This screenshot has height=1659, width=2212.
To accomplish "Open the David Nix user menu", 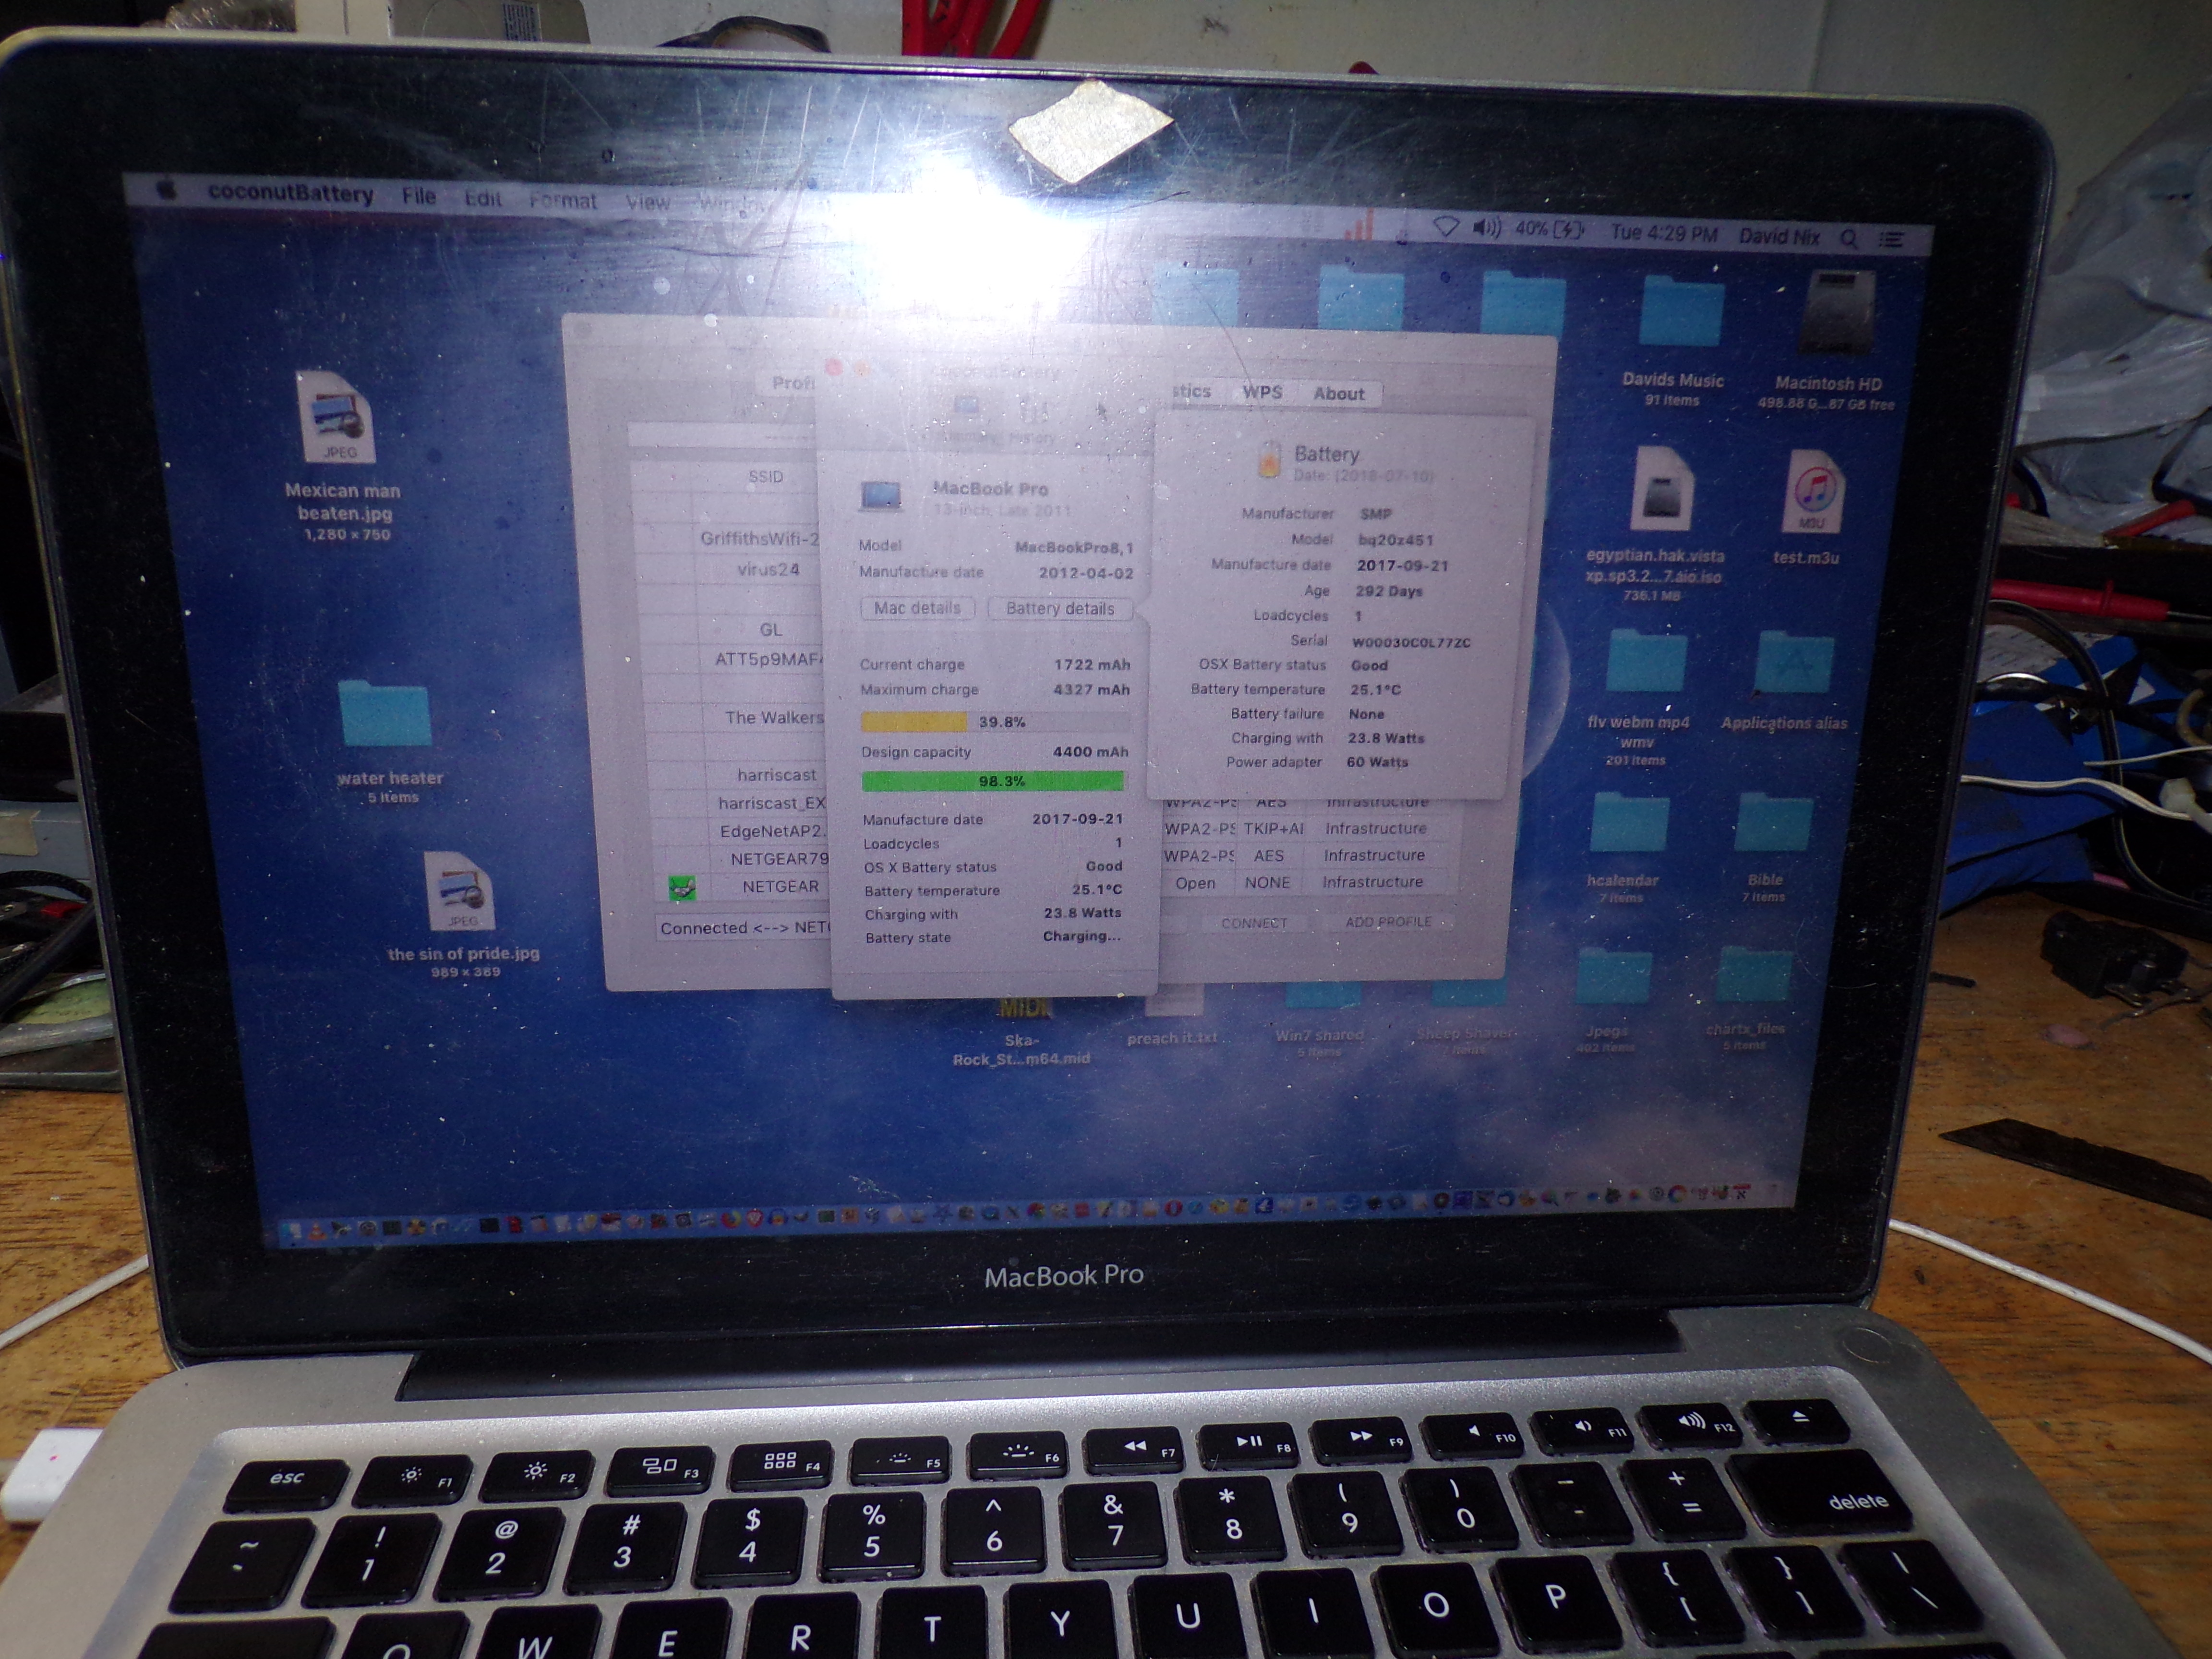I will point(1779,237).
